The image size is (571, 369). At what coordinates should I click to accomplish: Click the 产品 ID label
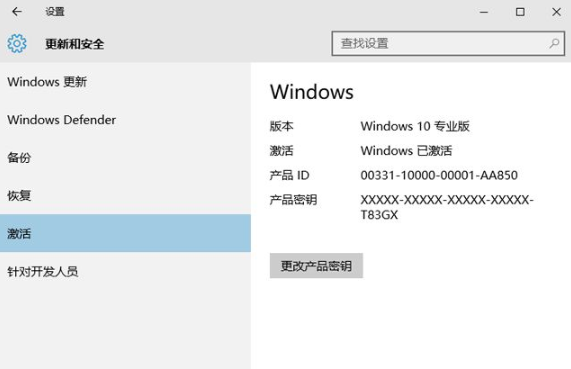[290, 175]
